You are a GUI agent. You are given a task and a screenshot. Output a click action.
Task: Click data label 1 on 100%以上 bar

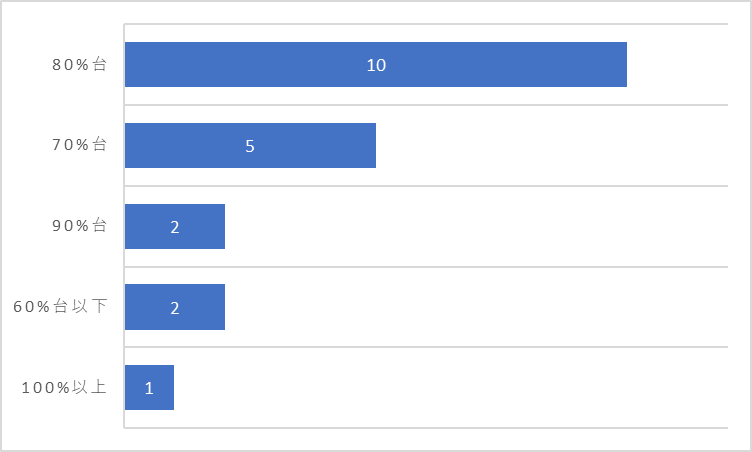pos(149,388)
